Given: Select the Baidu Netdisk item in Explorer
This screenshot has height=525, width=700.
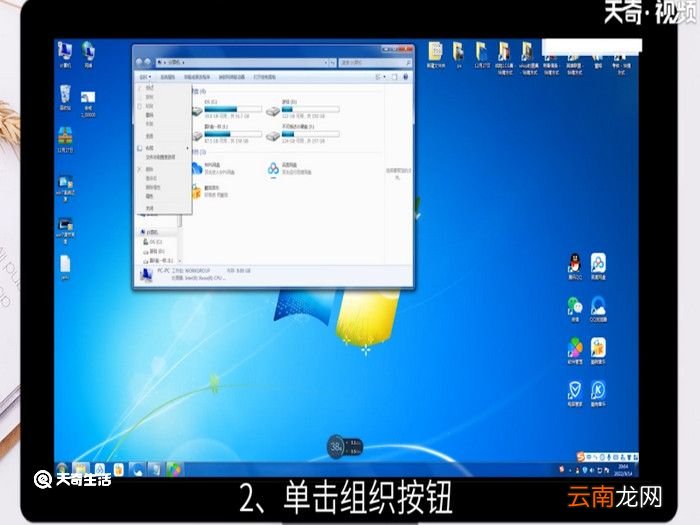Looking at the screenshot, I should (x=289, y=168).
